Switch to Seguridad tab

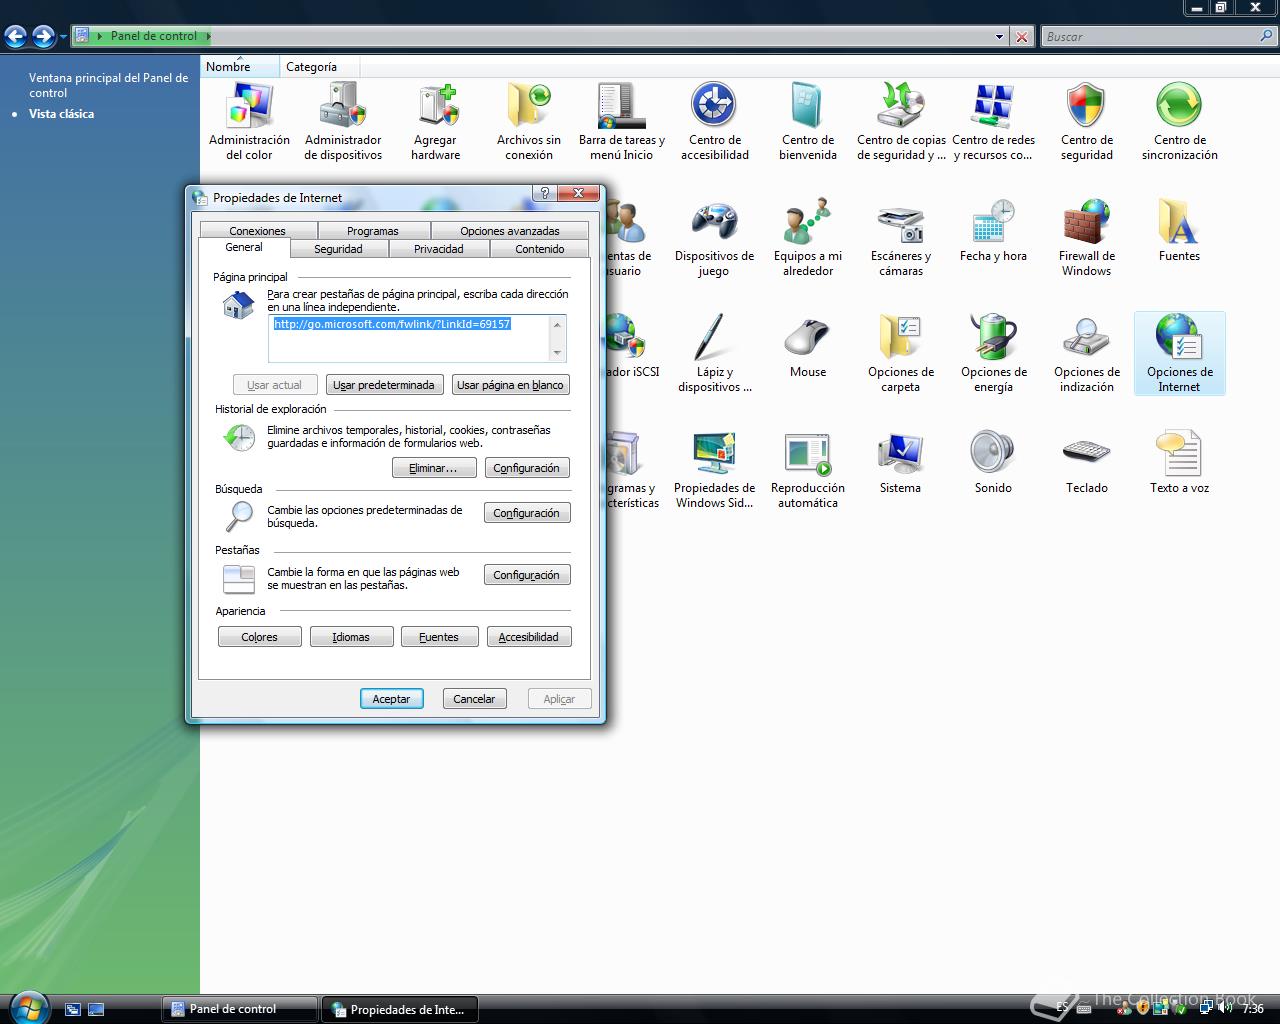(x=338, y=249)
